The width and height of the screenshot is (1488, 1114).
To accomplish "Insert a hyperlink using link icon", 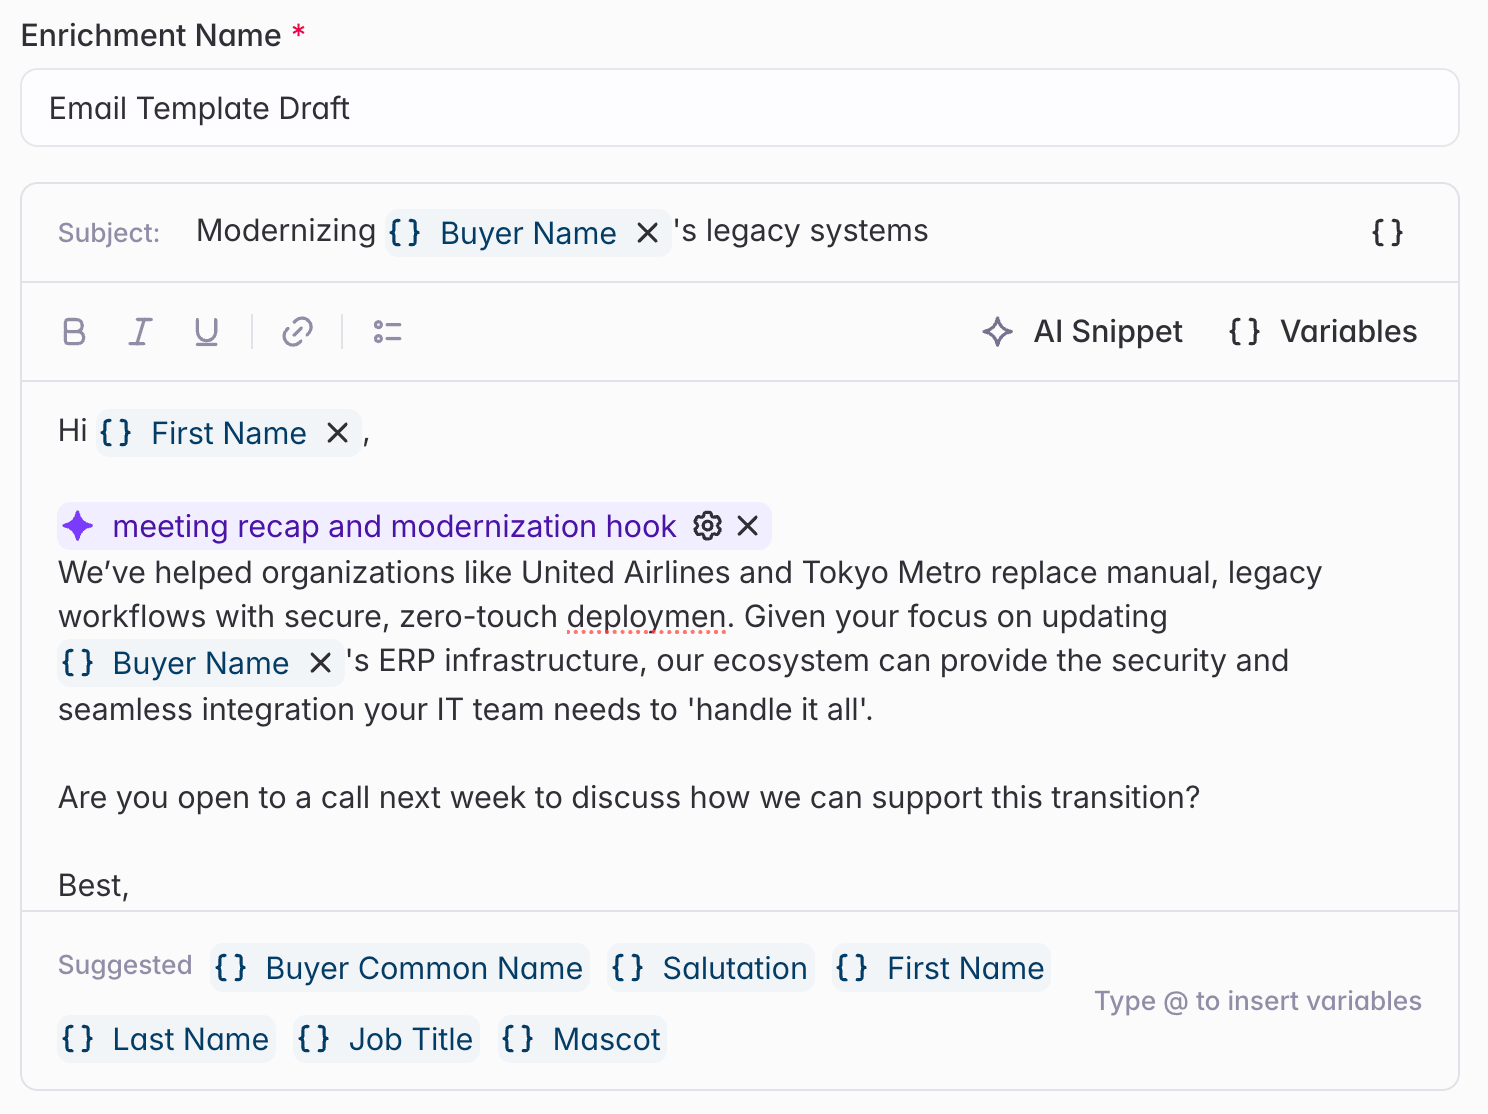I will (297, 332).
